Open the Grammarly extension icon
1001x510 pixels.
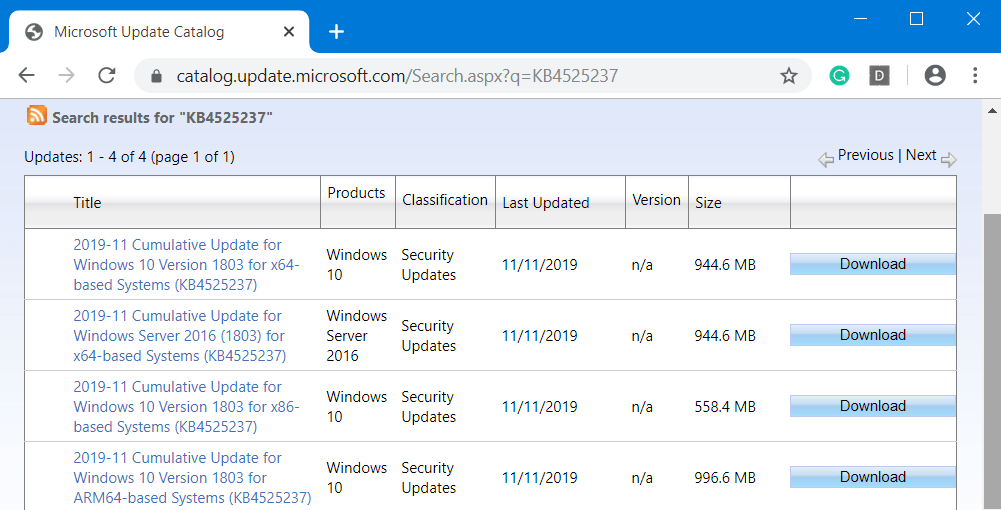pos(839,76)
